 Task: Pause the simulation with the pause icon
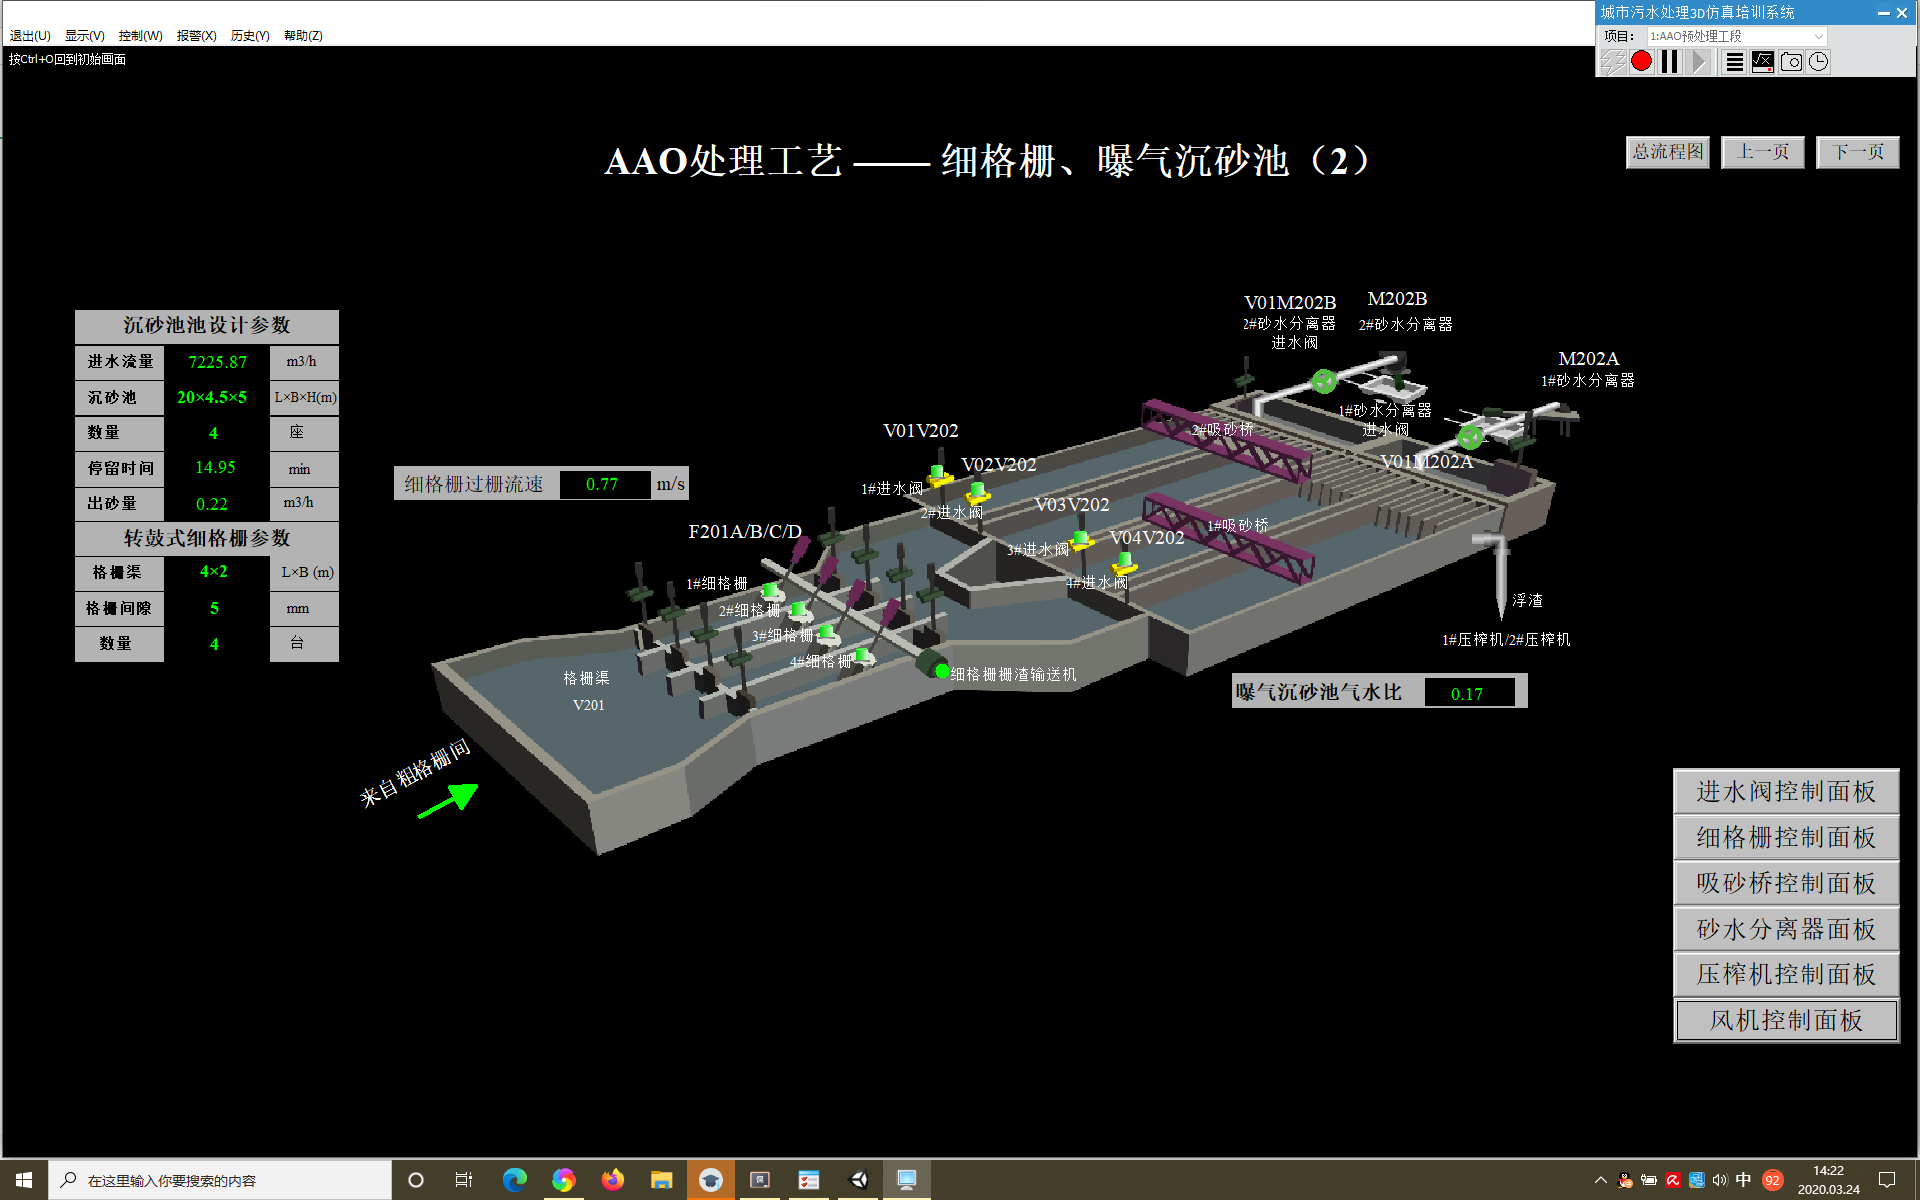[x=1669, y=62]
